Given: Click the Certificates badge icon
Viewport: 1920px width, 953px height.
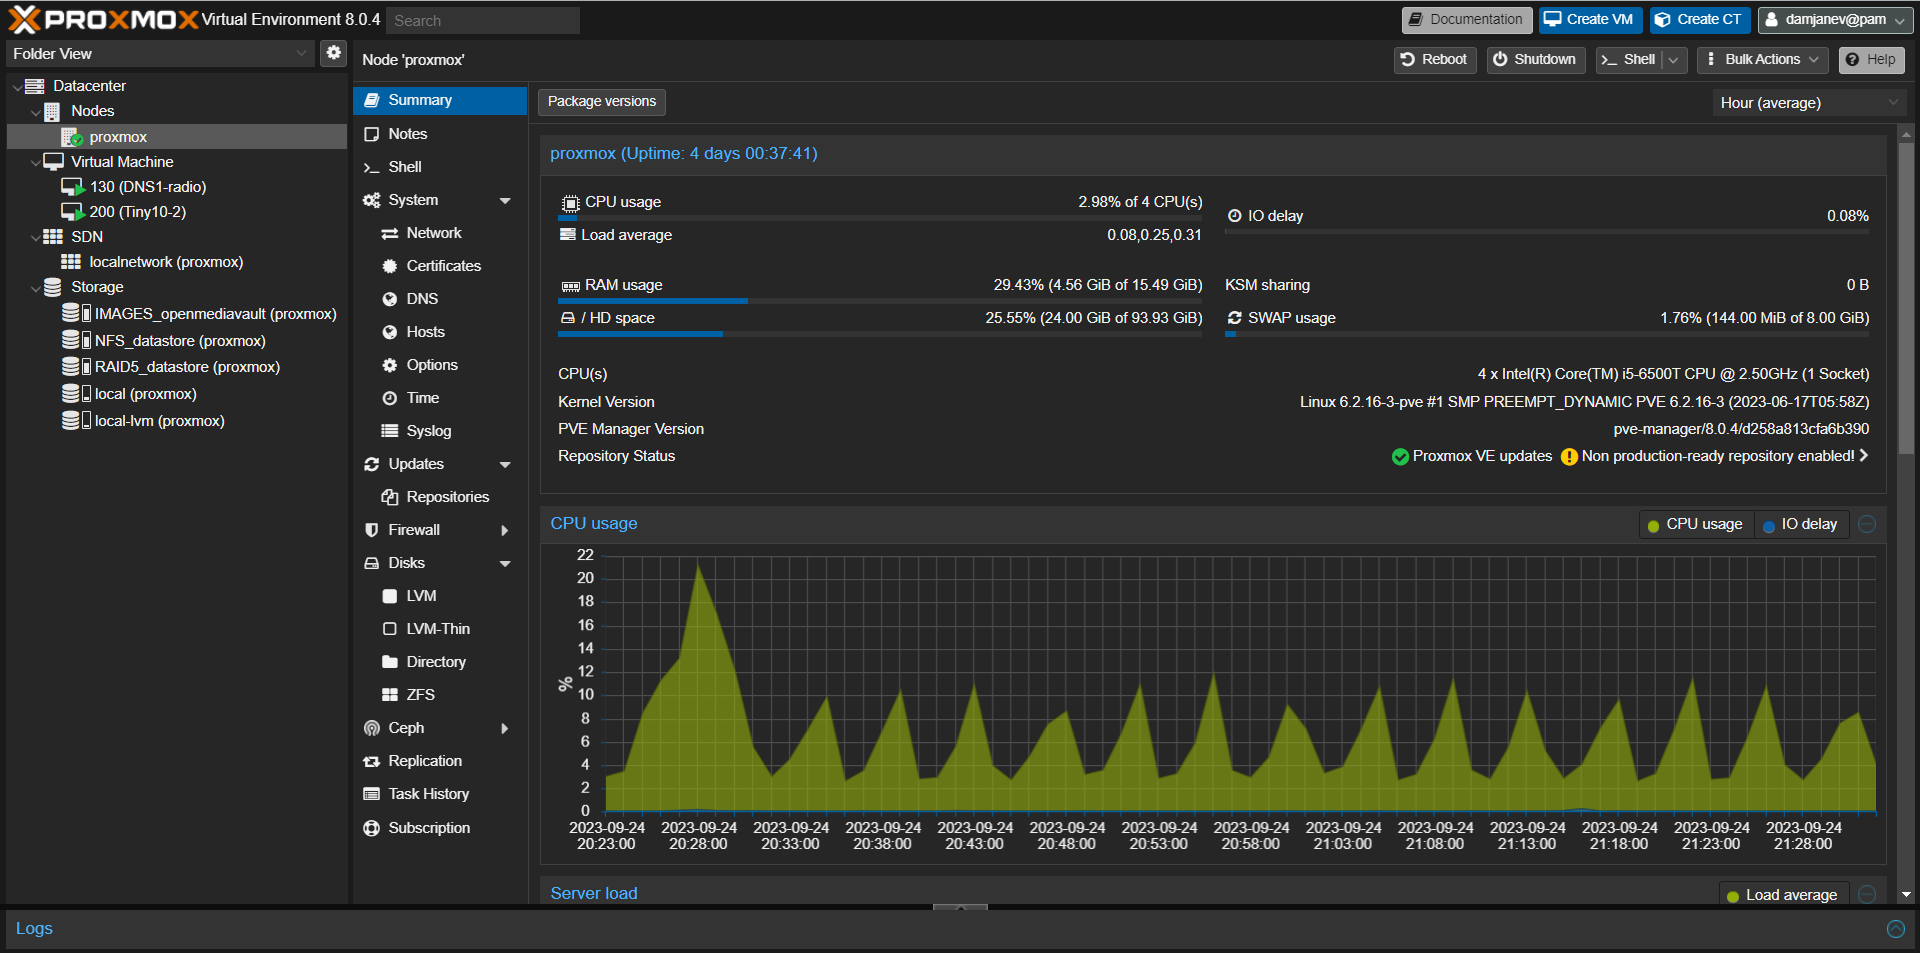Looking at the screenshot, I should tap(390, 266).
